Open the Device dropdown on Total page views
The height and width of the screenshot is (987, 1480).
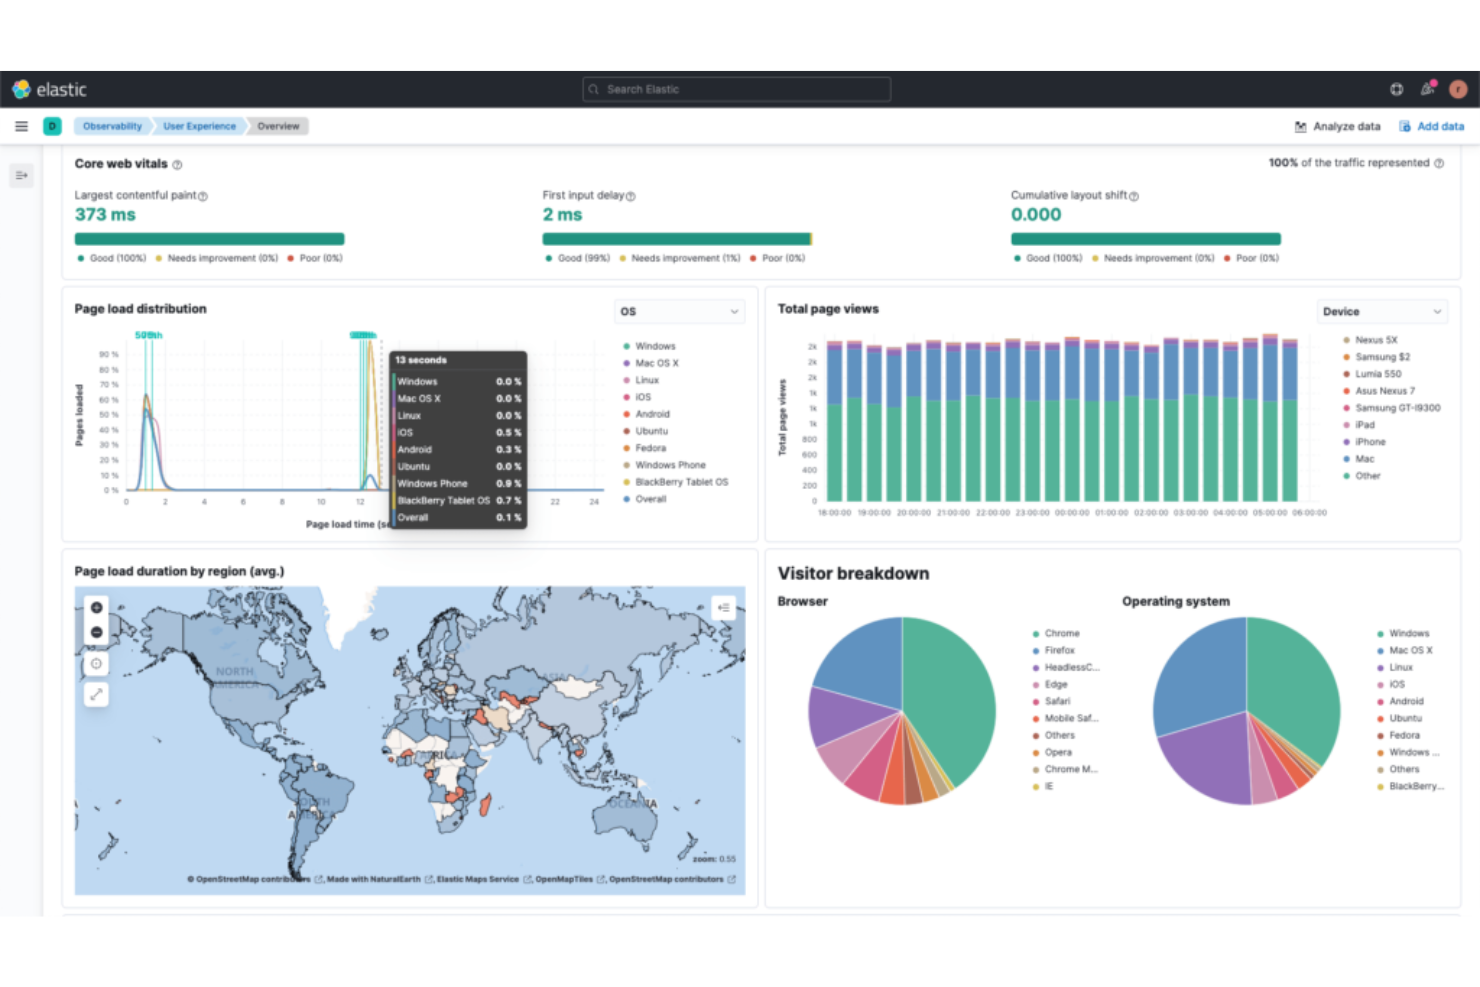[x=1381, y=311]
